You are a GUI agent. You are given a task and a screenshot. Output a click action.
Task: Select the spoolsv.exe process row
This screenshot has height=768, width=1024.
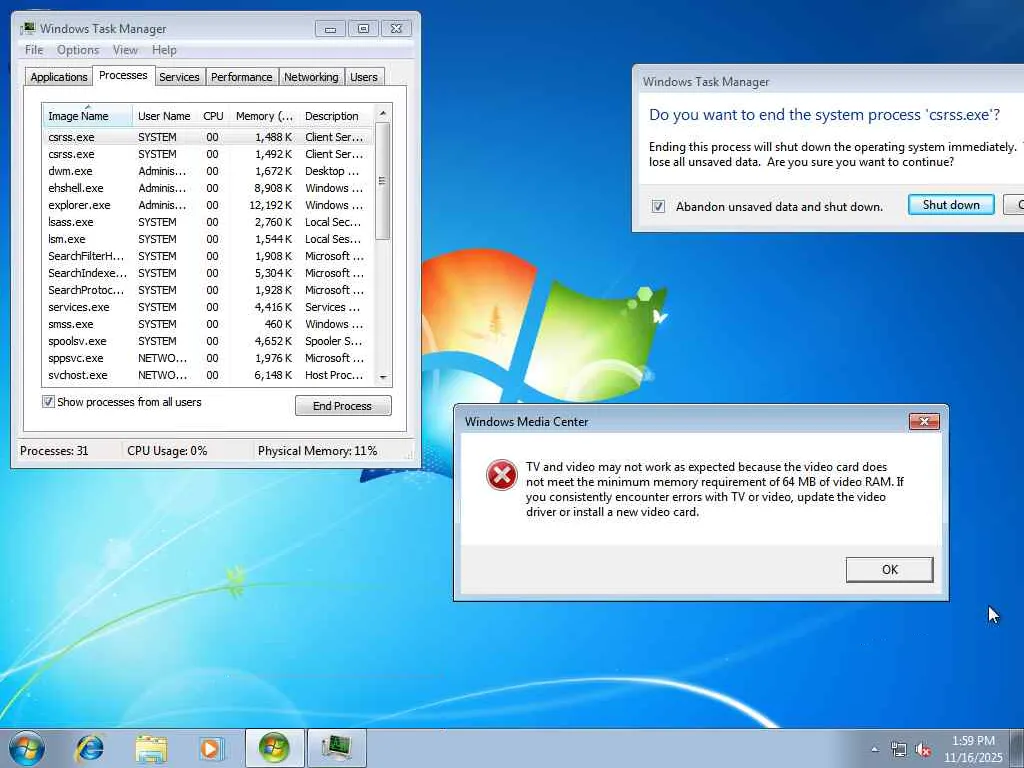point(208,341)
